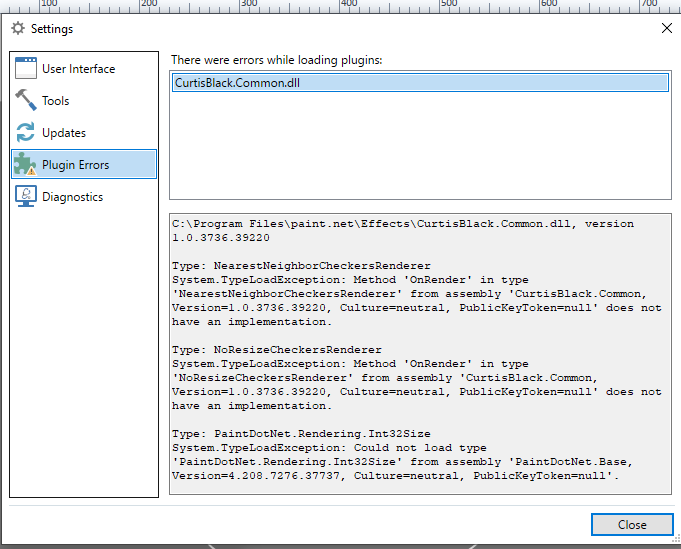
Task: Click the resize grip at dialog corner
Action: tap(676, 539)
